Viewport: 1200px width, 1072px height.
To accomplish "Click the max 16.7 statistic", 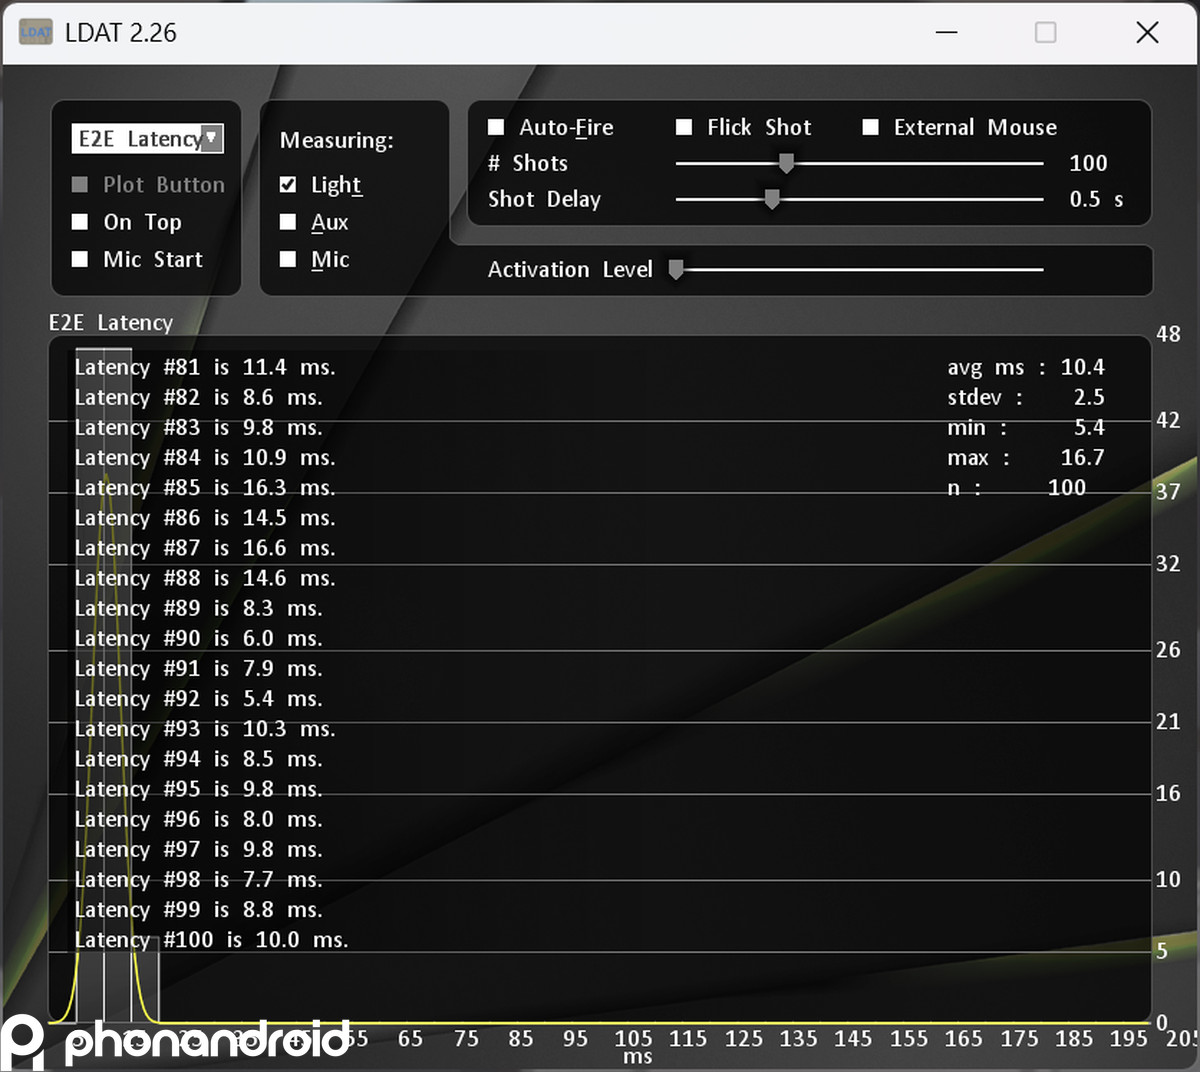I will tap(1026, 457).
